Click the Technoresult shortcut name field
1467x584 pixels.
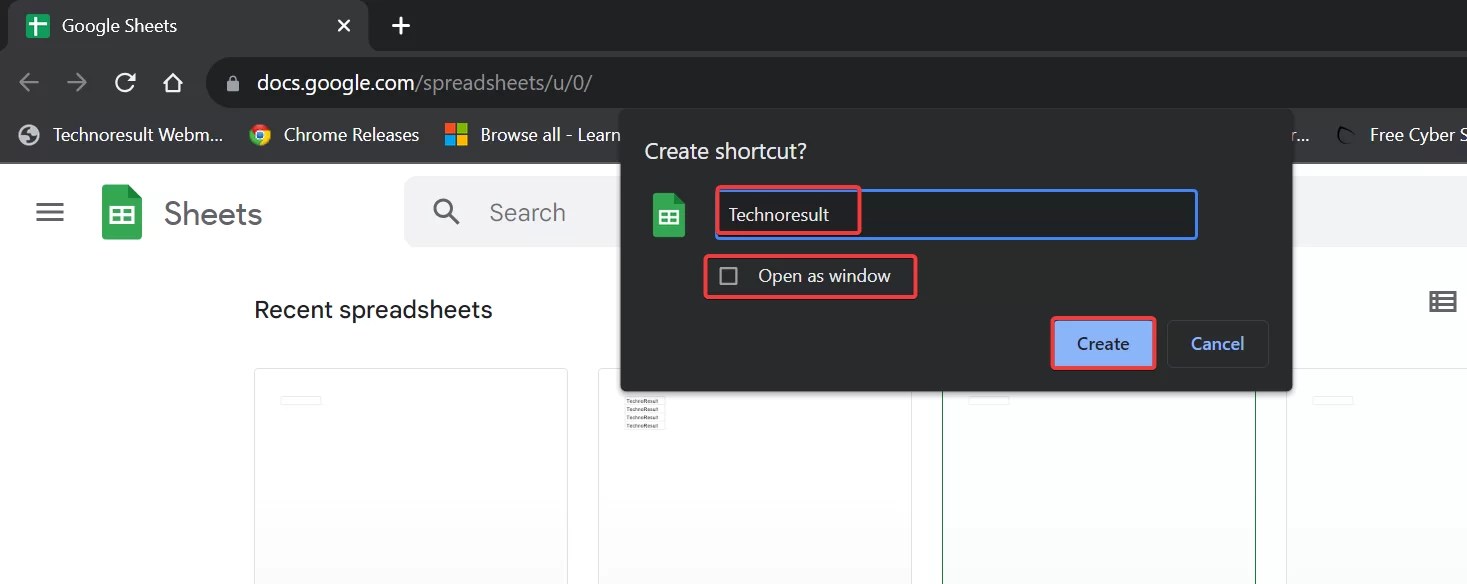tap(787, 213)
